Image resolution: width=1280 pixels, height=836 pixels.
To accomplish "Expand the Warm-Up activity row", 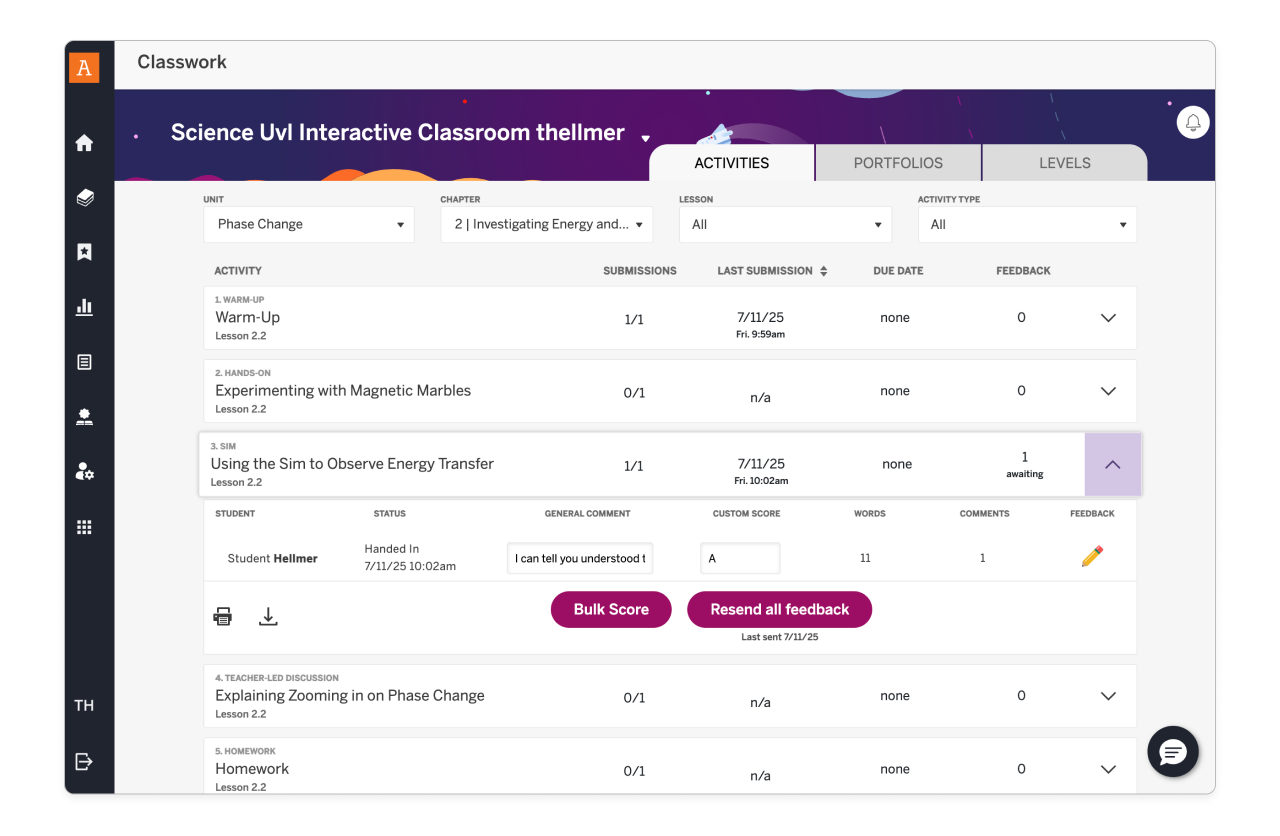I will pyautogui.click(x=1108, y=318).
